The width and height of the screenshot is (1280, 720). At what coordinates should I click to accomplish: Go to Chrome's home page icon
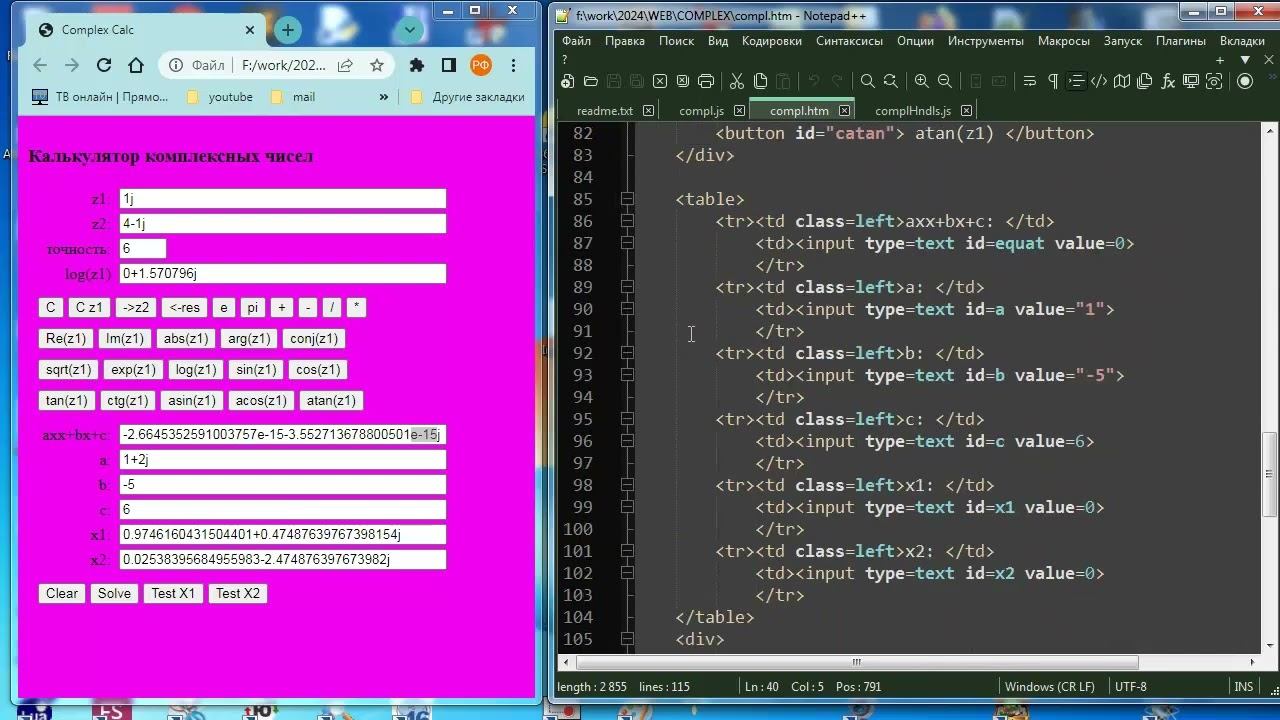136,65
